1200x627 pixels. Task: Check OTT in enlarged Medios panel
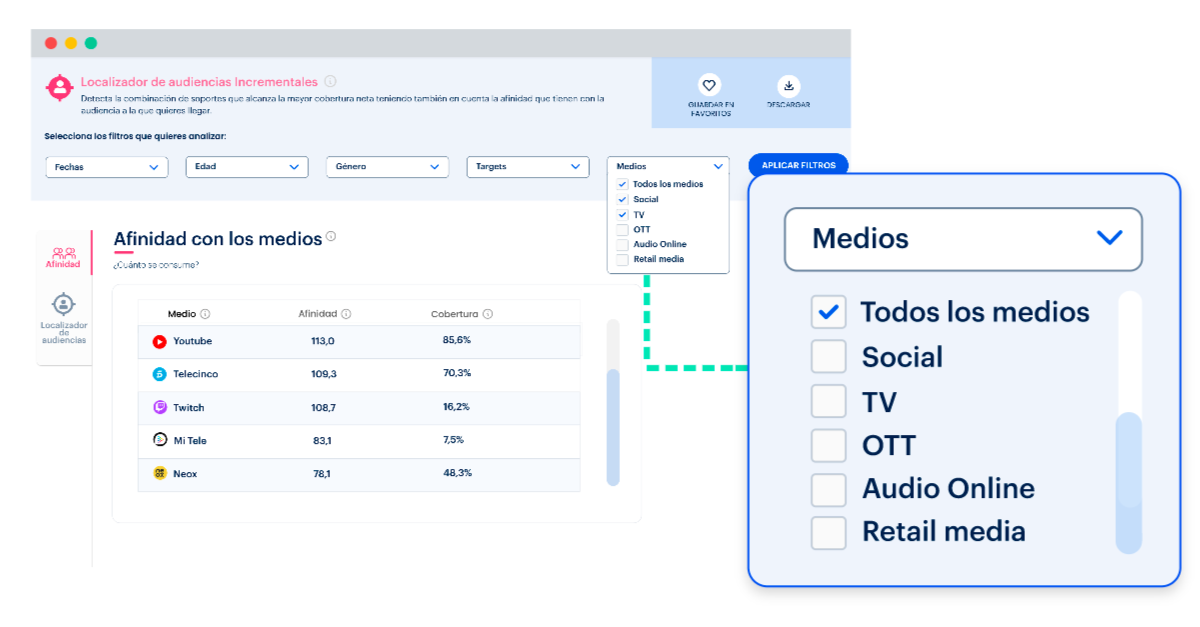tap(828, 445)
